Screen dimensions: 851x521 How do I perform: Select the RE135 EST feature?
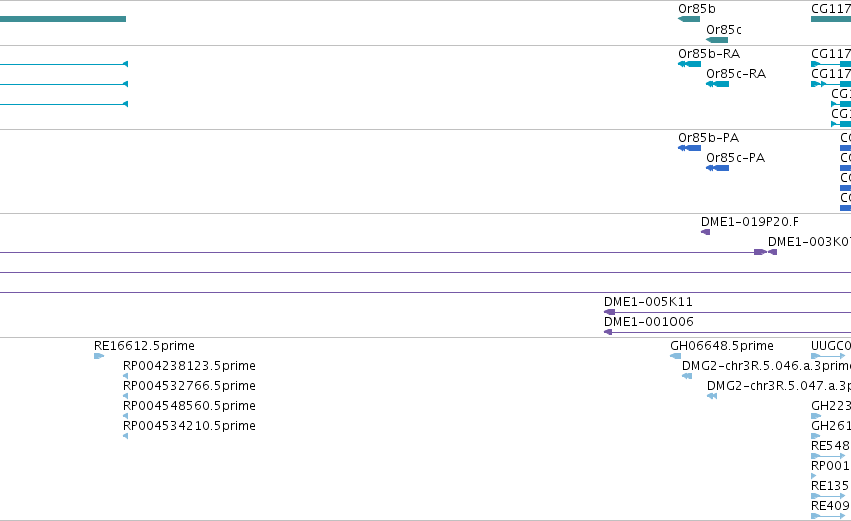click(x=828, y=496)
